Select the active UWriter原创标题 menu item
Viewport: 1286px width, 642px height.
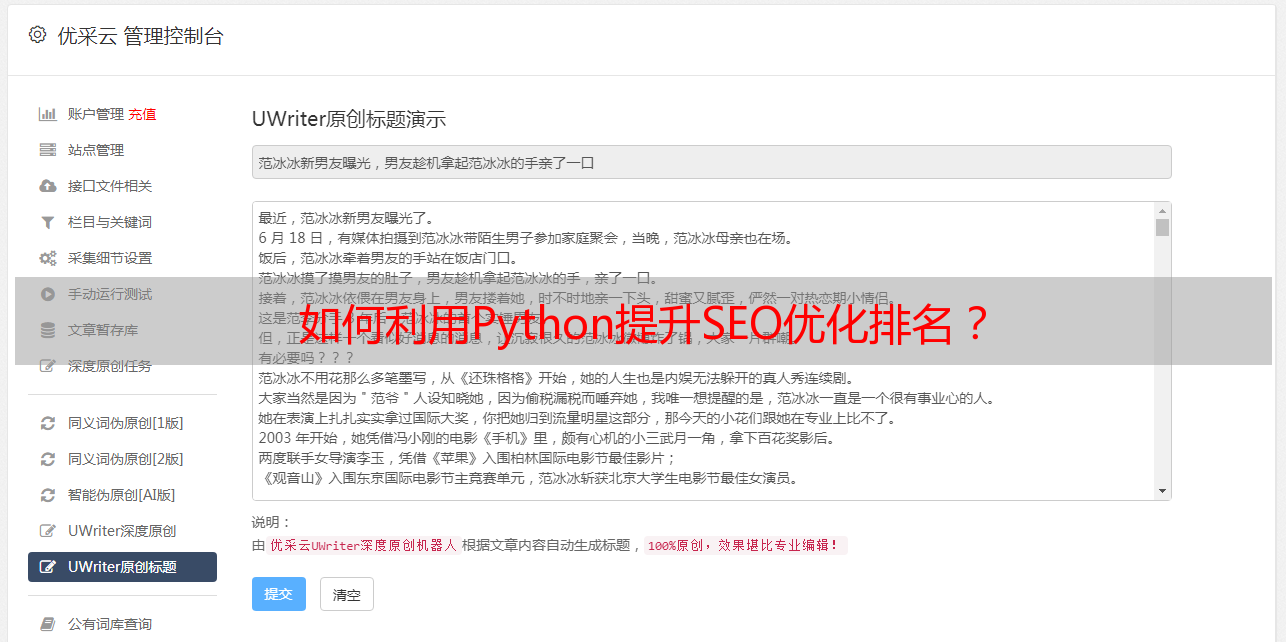click(122, 567)
